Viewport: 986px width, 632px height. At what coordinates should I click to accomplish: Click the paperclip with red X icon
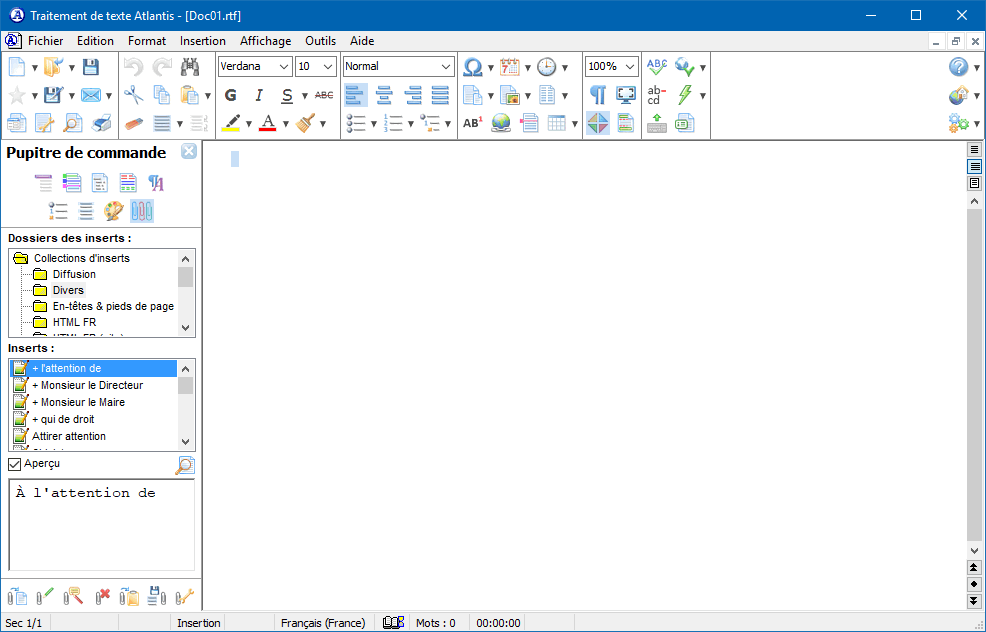102,596
